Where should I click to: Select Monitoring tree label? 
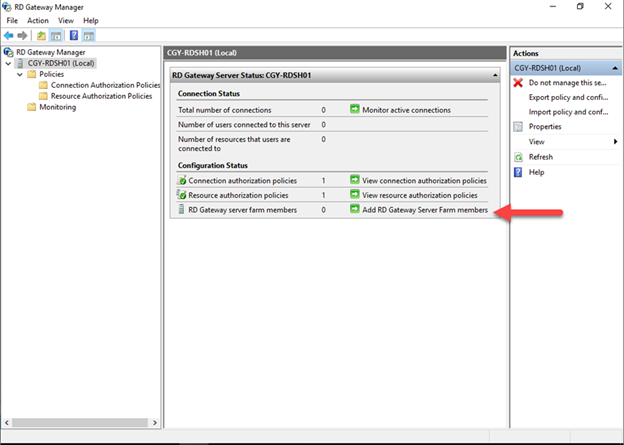57,107
